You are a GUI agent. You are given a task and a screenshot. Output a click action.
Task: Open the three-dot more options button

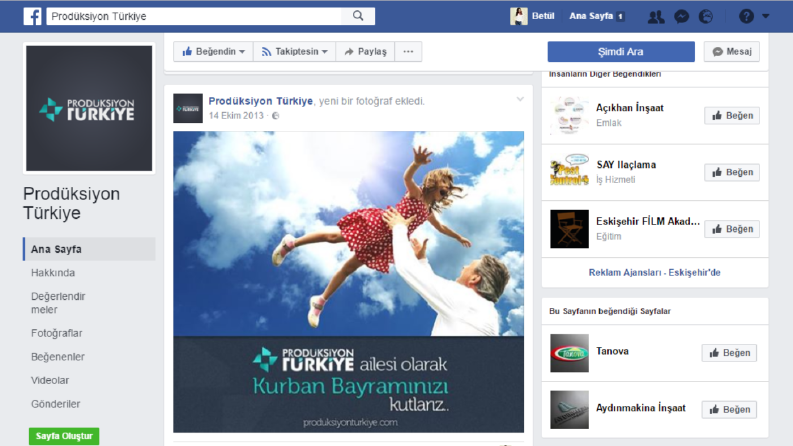coord(408,52)
